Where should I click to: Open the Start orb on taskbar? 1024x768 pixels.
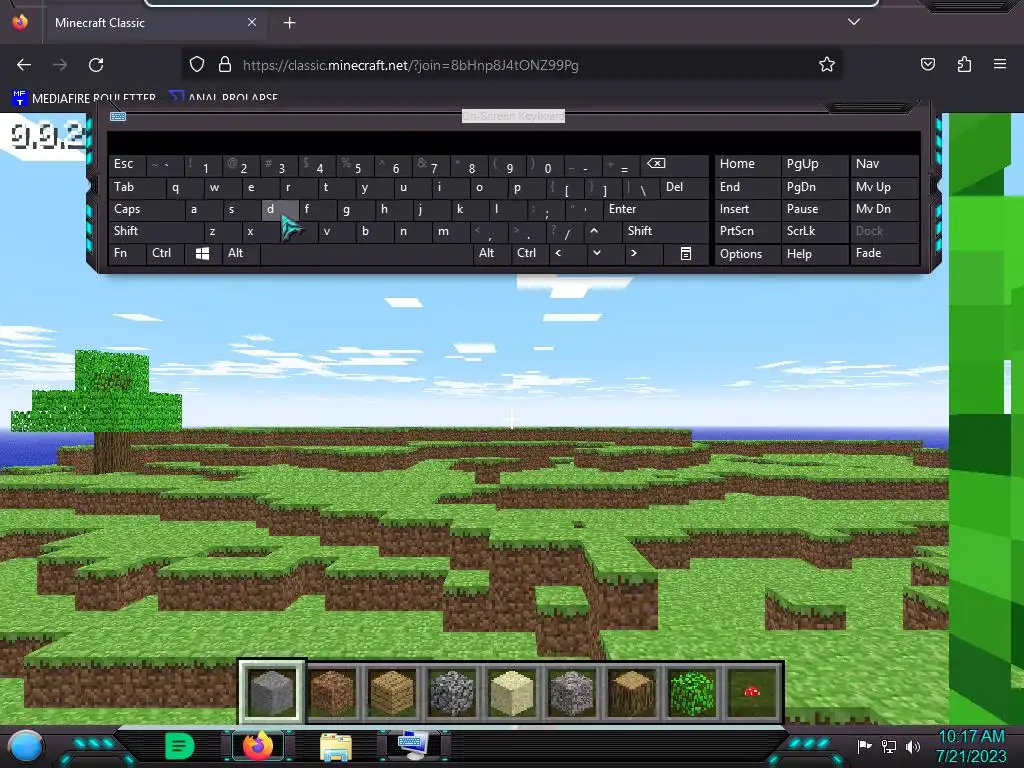tap(26, 746)
